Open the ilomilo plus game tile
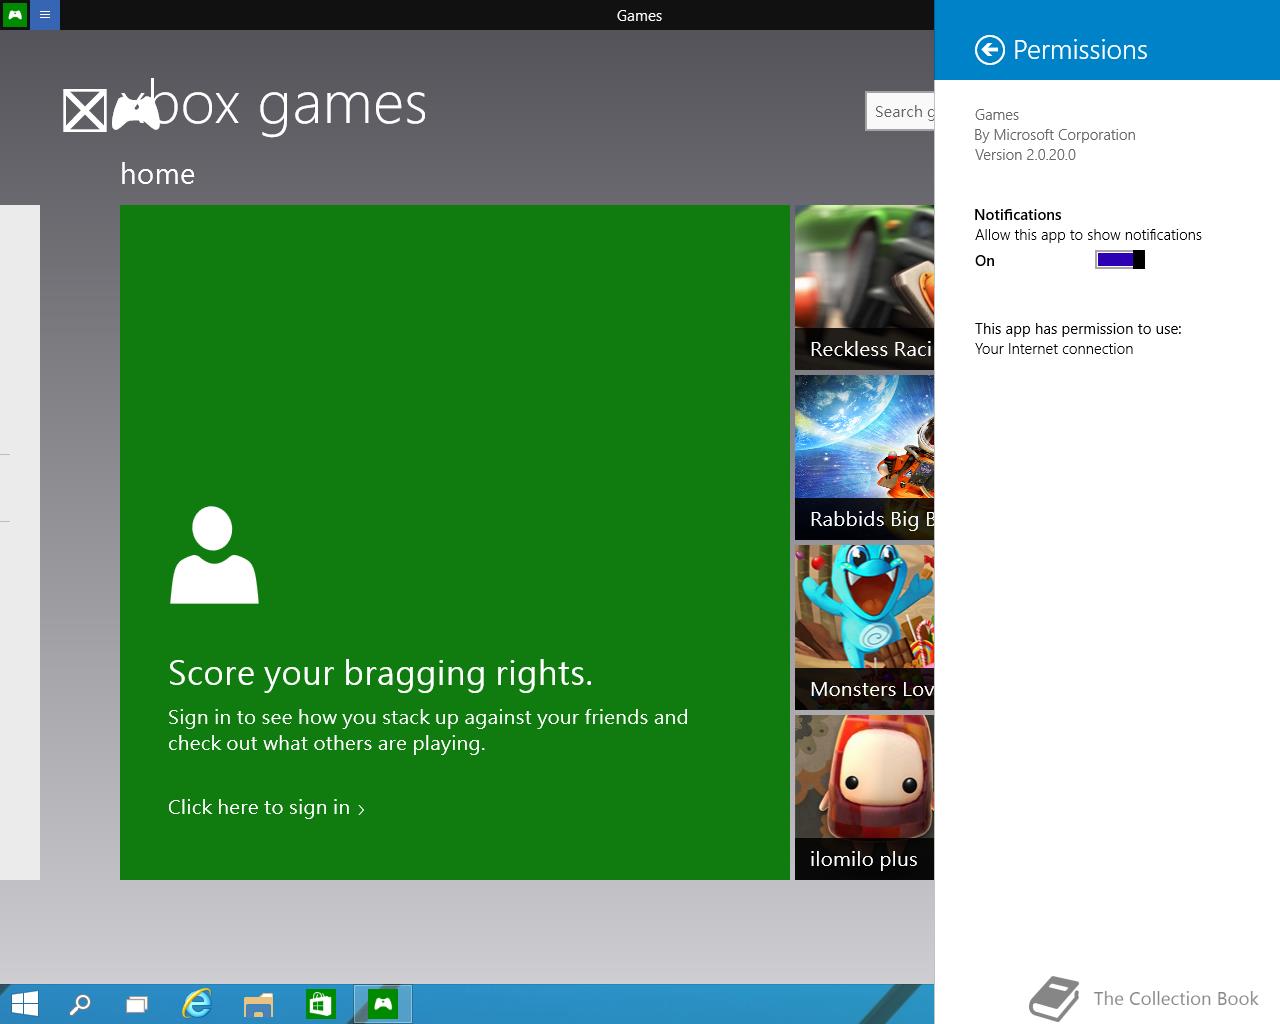The height and width of the screenshot is (1024, 1280). click(x=864, y=797)
